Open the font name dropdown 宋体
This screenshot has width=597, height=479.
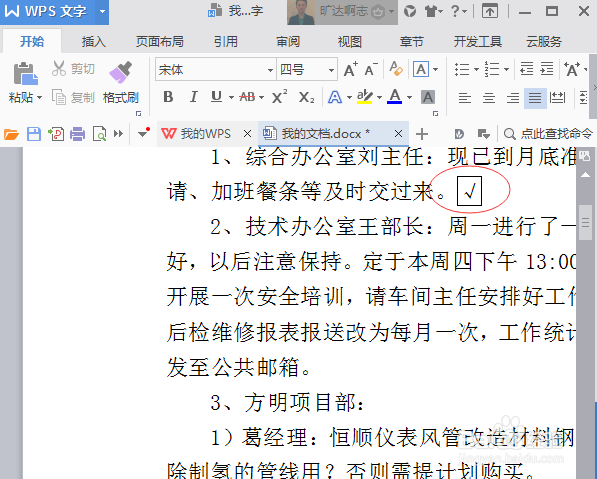[270, 70]
